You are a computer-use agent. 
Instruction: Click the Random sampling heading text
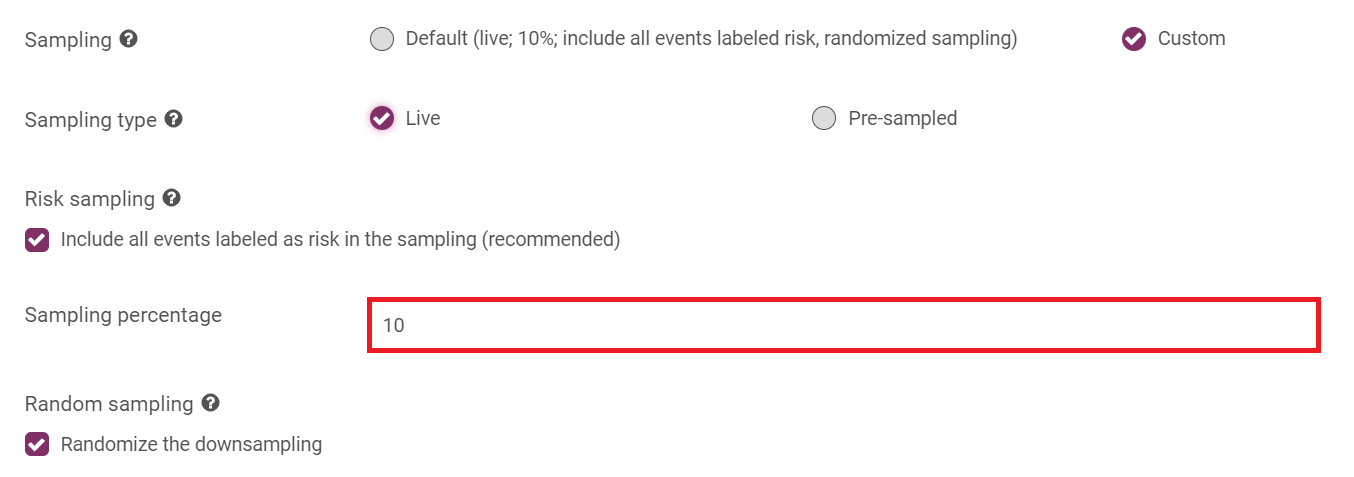109,404
